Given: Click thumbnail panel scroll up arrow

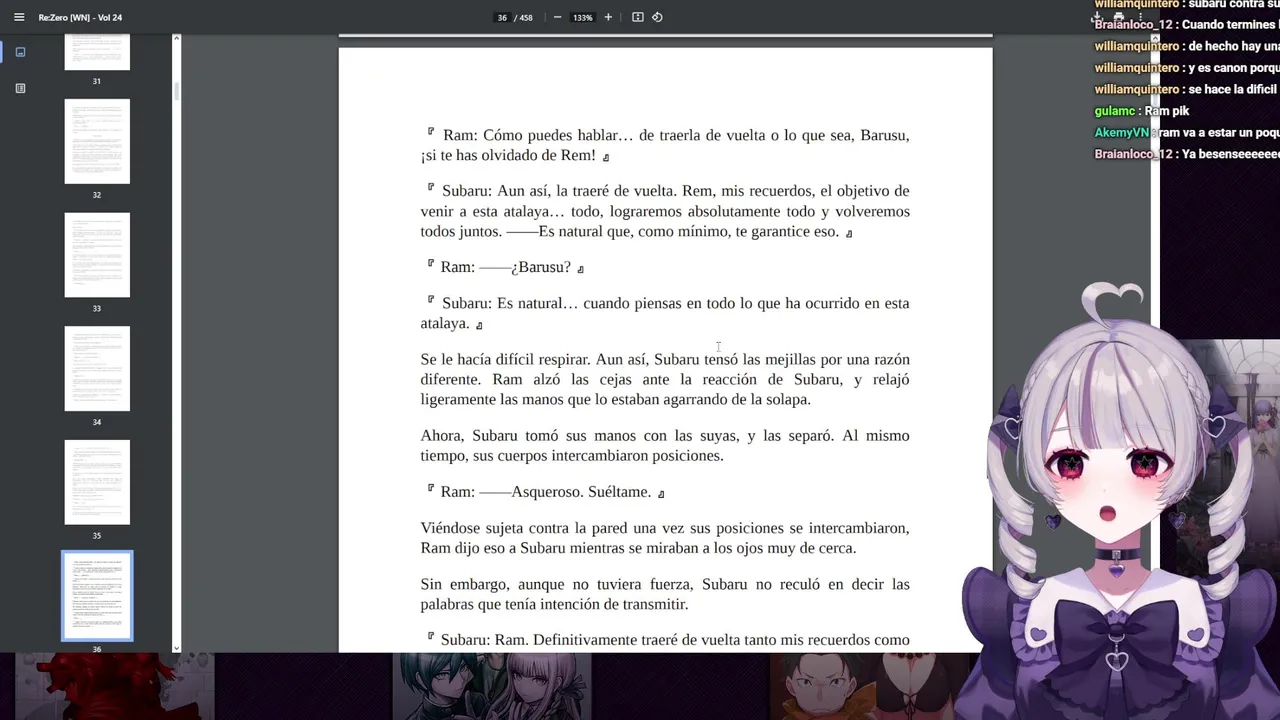Looking at the screenshot, I should [176, 38].
